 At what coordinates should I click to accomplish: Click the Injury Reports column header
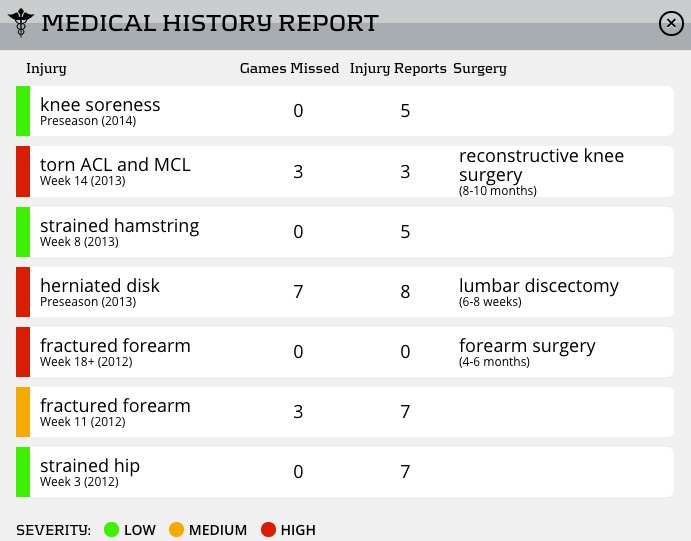(x=398, y=69)
